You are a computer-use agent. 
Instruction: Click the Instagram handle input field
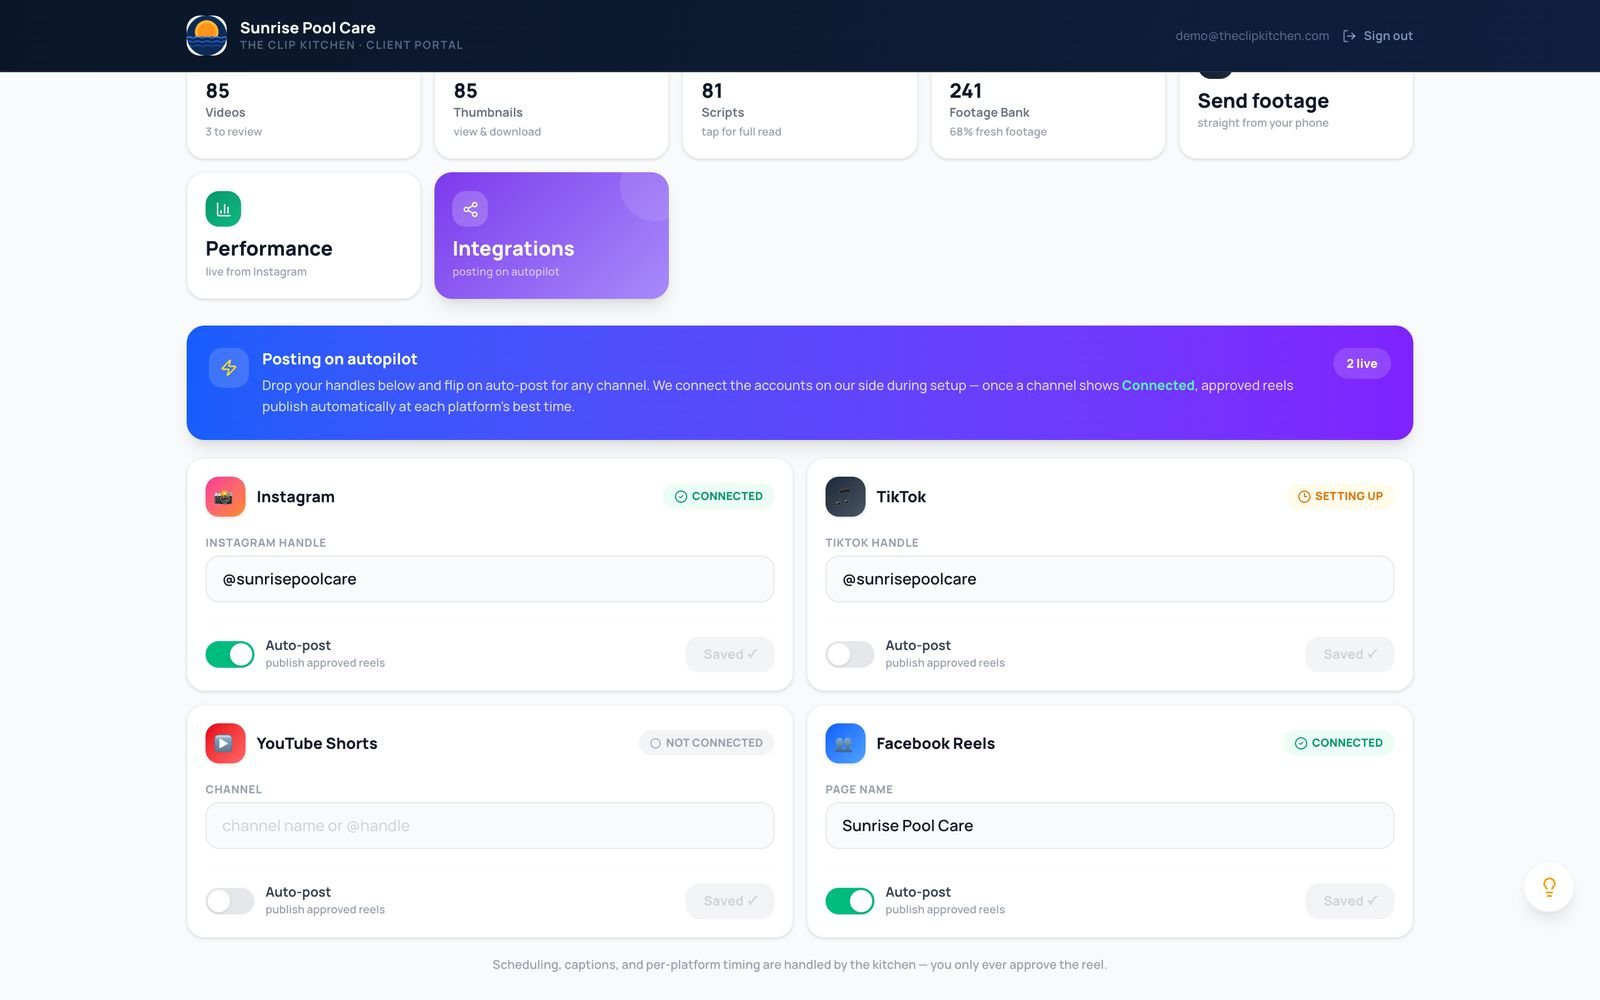click(x=490, y=579)
